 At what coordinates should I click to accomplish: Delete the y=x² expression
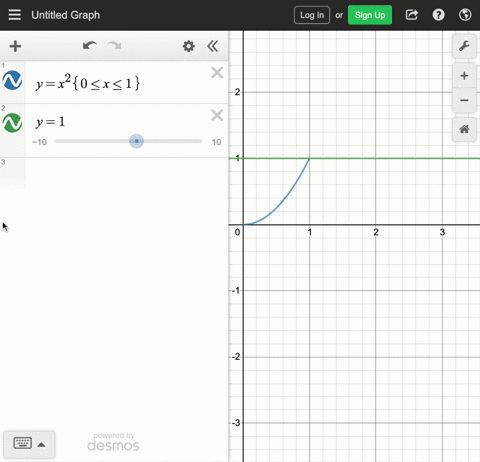[x=217, y=73]
